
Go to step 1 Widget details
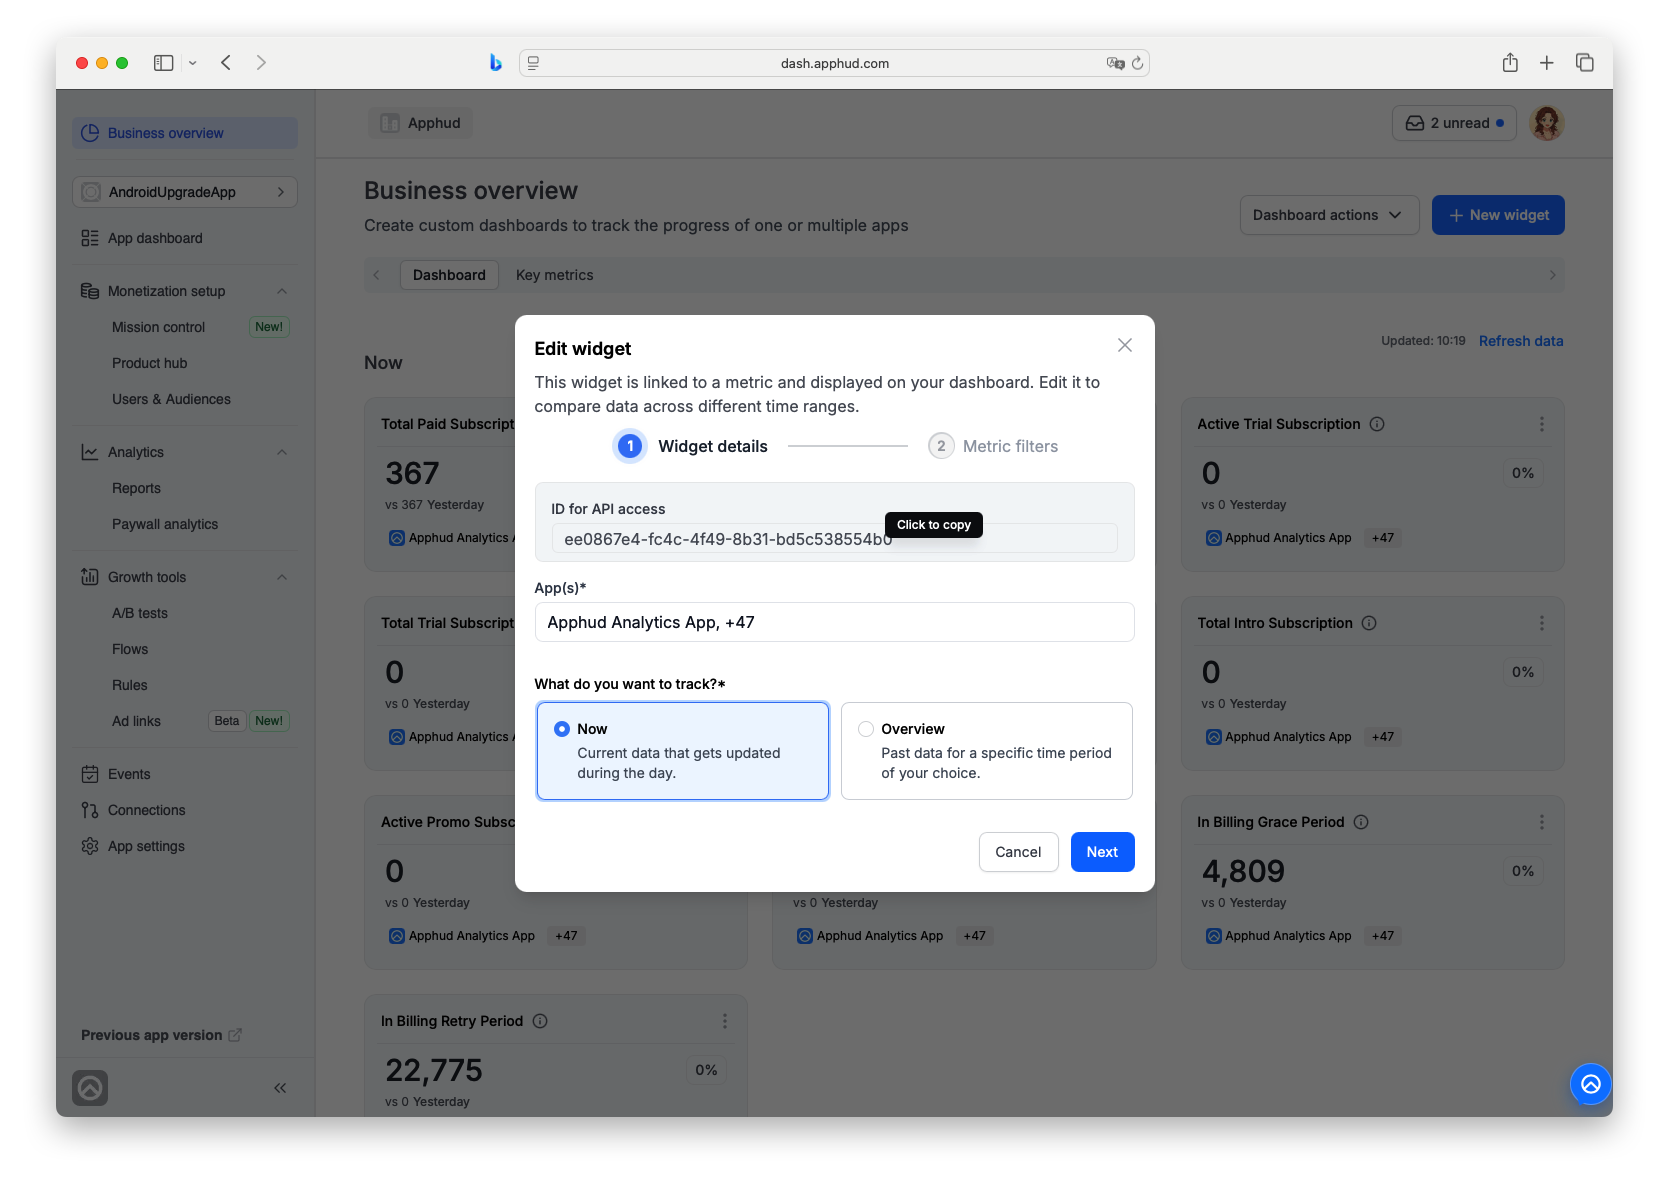[x=692, y=446]
